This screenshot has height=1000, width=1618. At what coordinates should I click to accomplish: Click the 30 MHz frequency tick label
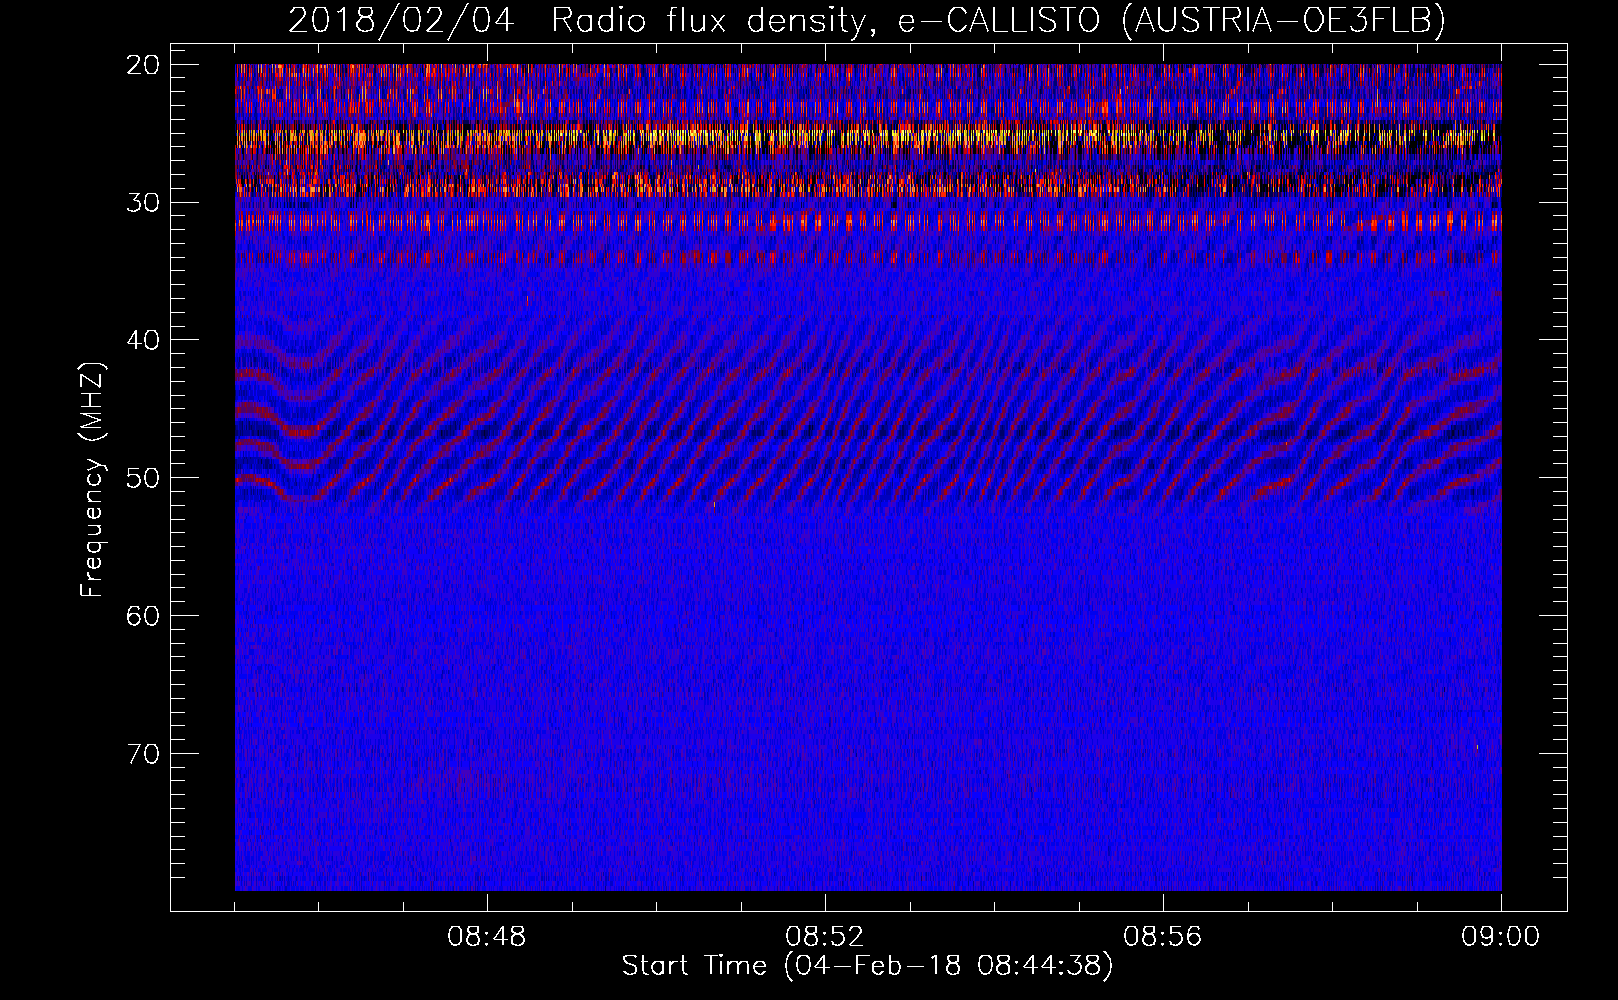pyautogui.click(x=144, y=203)
